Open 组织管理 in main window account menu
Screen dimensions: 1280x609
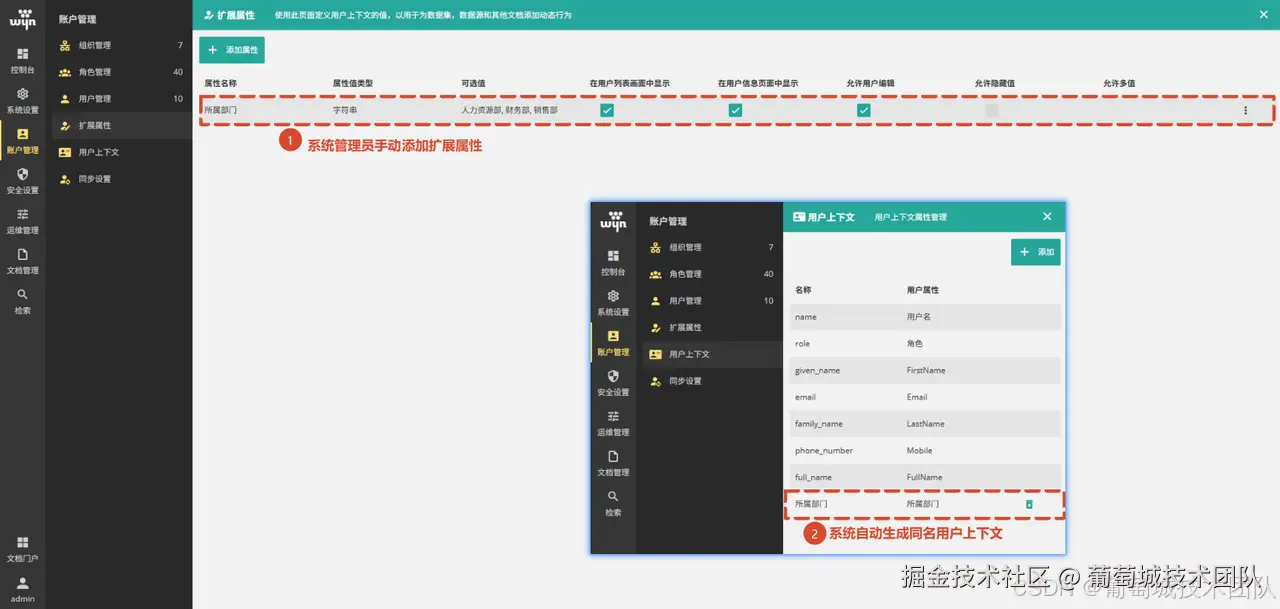tap(121, 45)
